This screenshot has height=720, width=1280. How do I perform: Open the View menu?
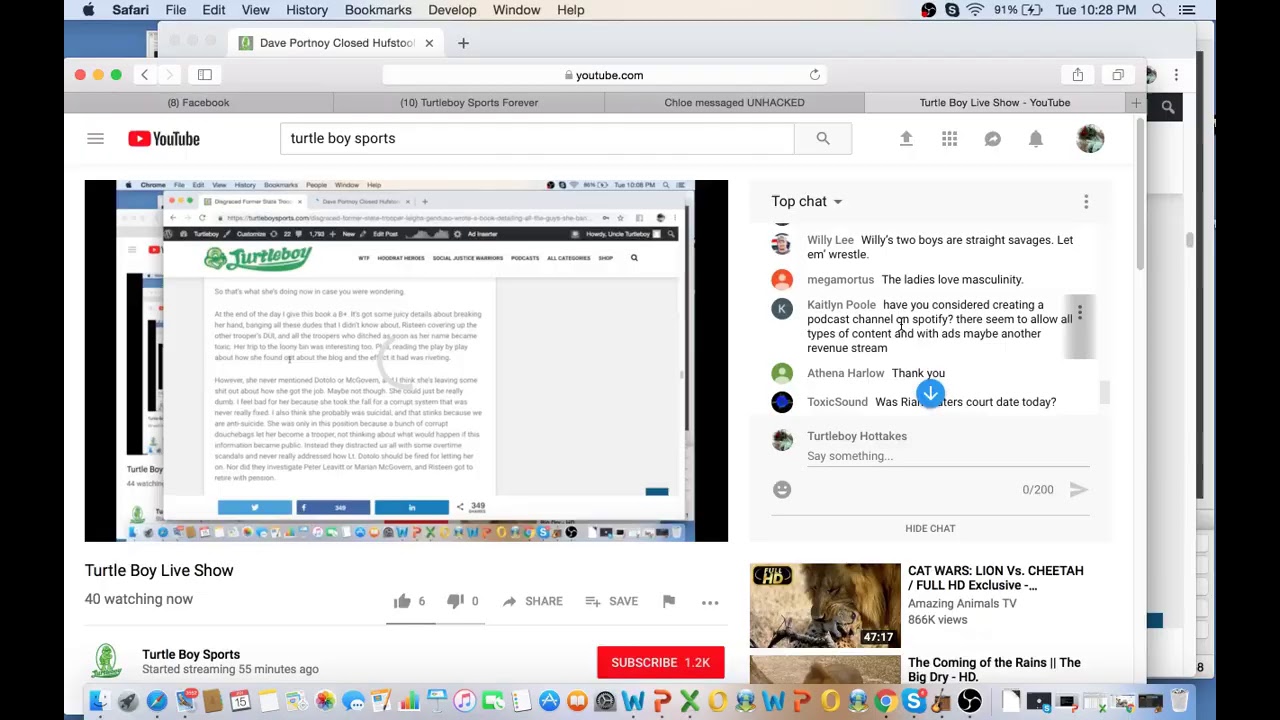(x=255, y=10)
